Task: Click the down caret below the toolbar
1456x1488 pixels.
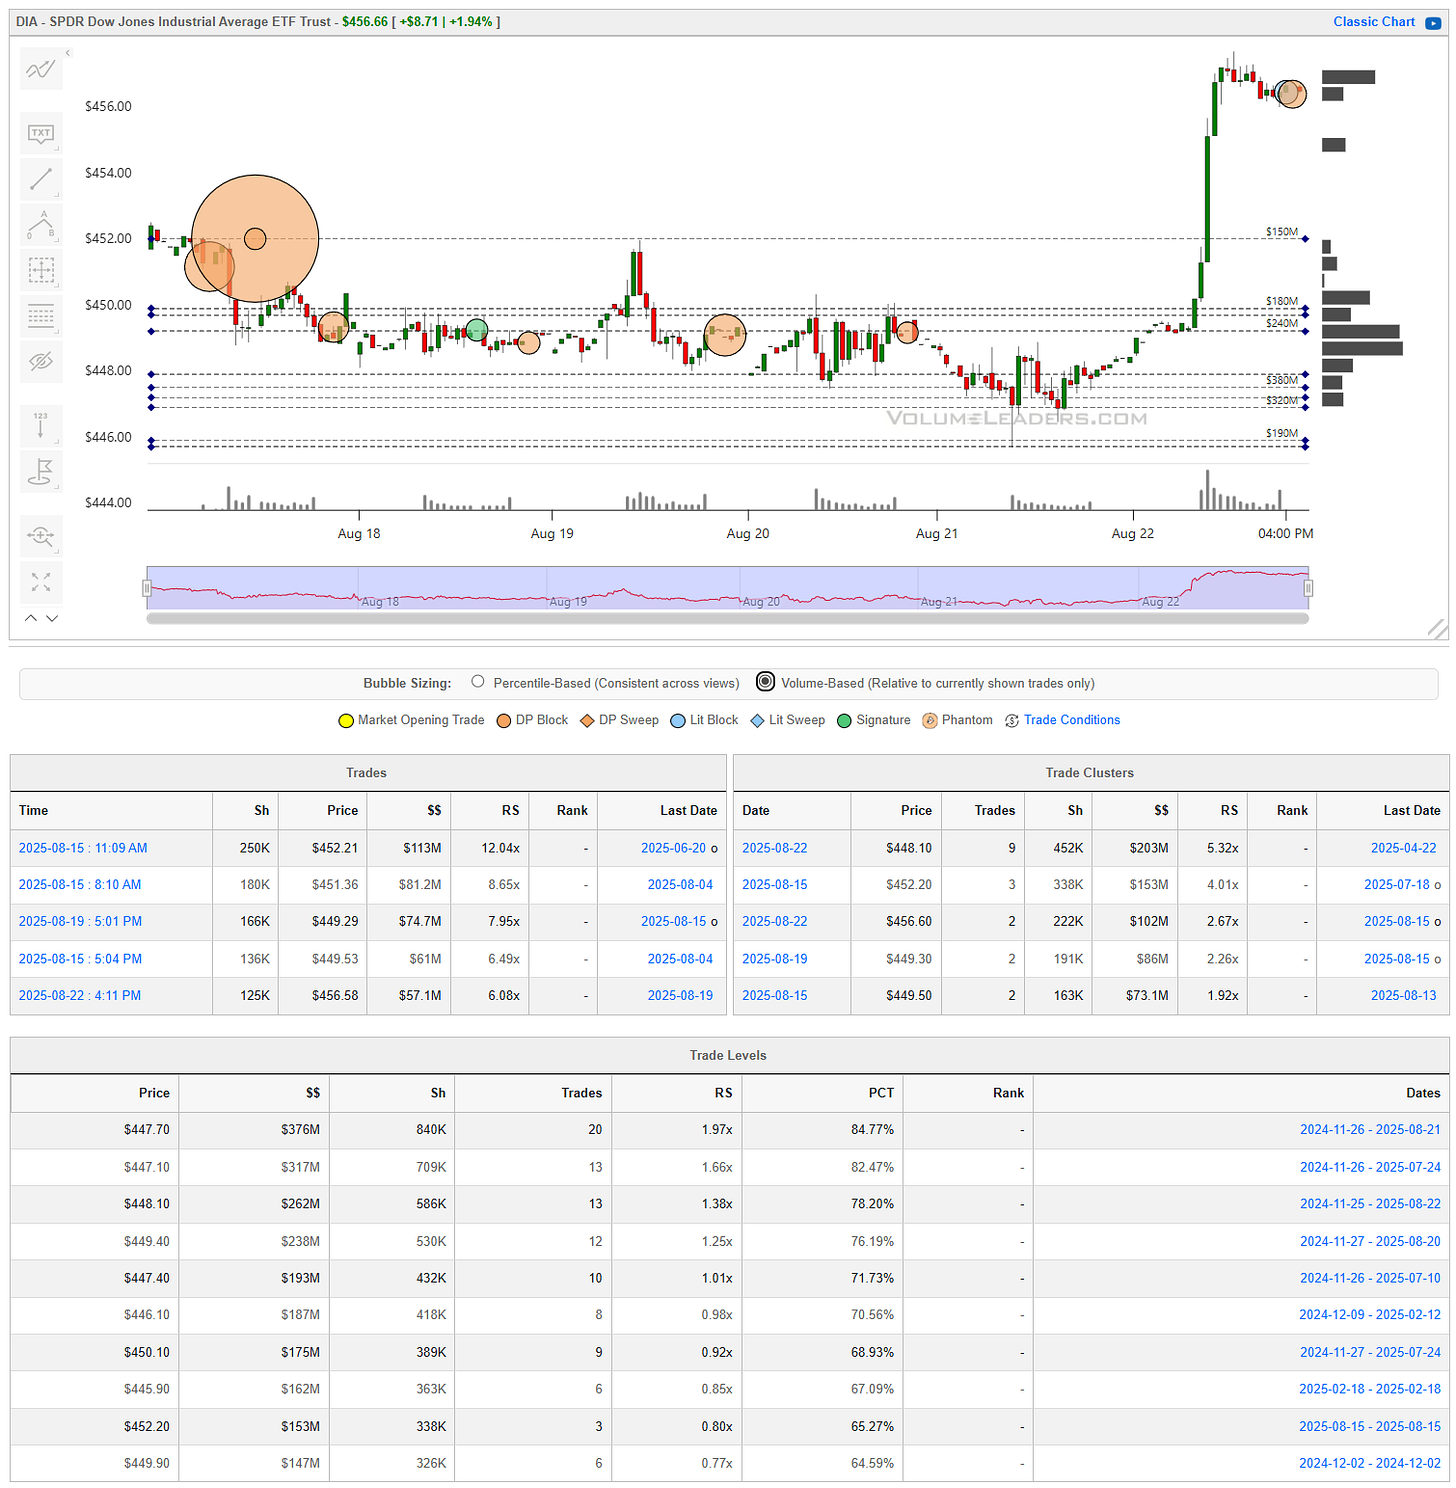Action: pyautogui.click(x=52, y=618)
